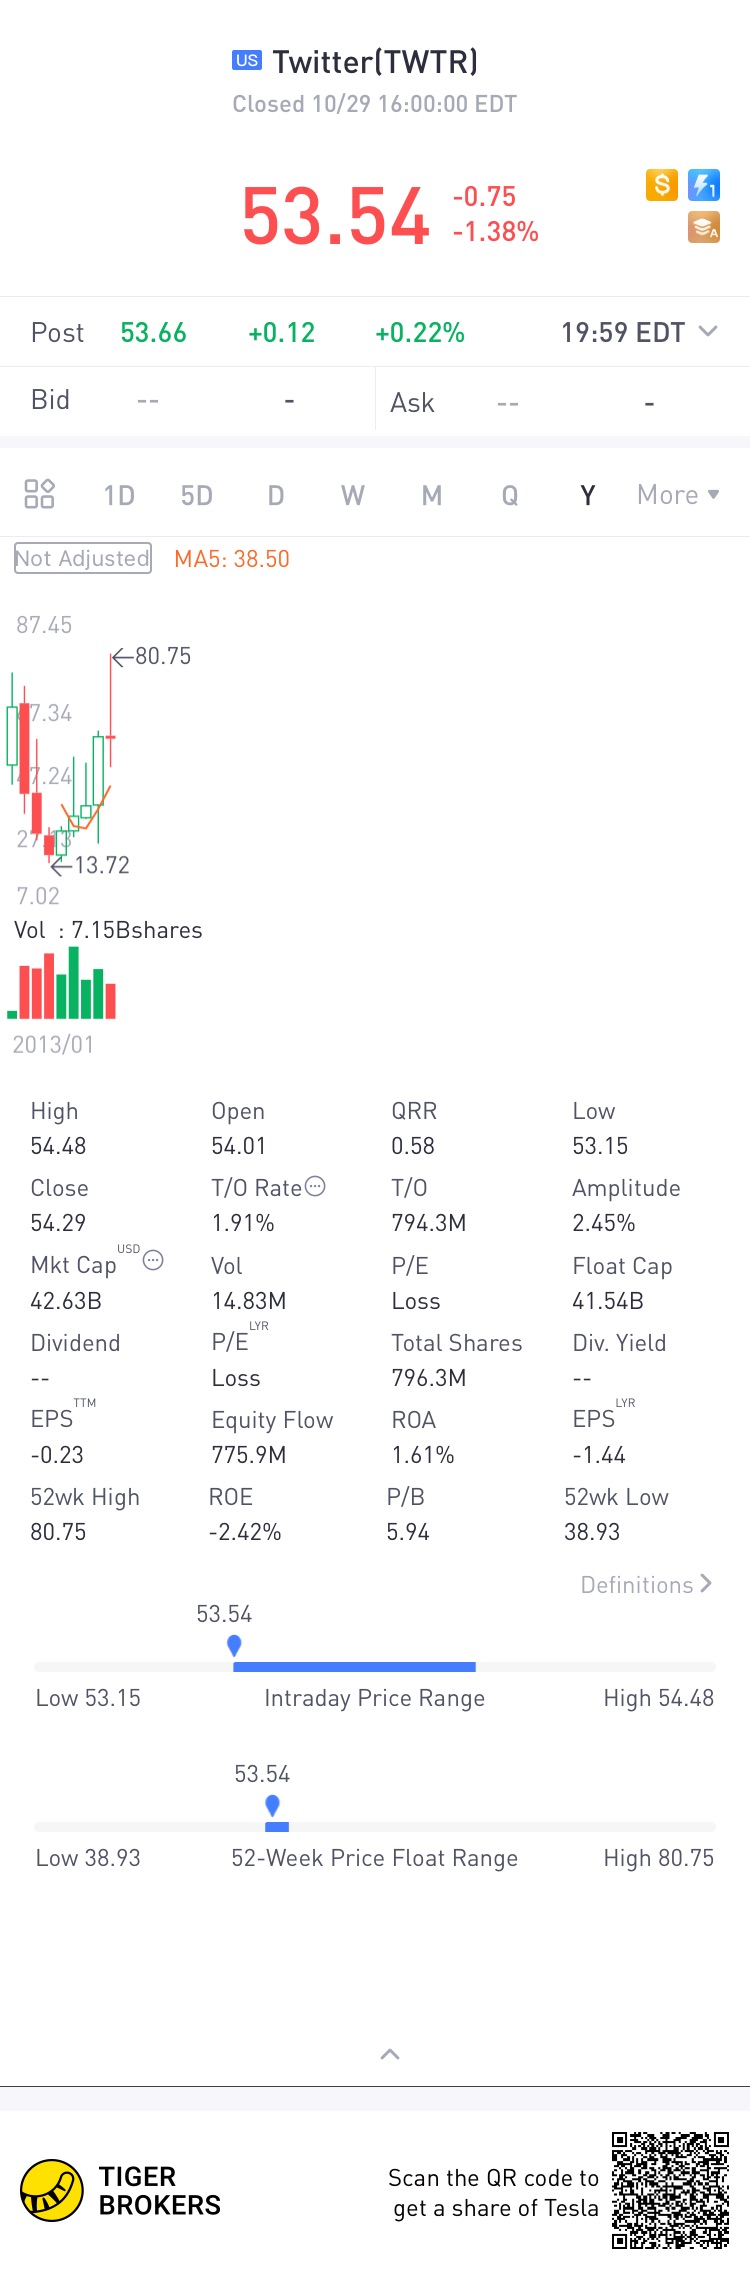This screenshot has width=750, height=2271.
Task: Tap the MA5 indicator label
Action: (x=232, y=559)
